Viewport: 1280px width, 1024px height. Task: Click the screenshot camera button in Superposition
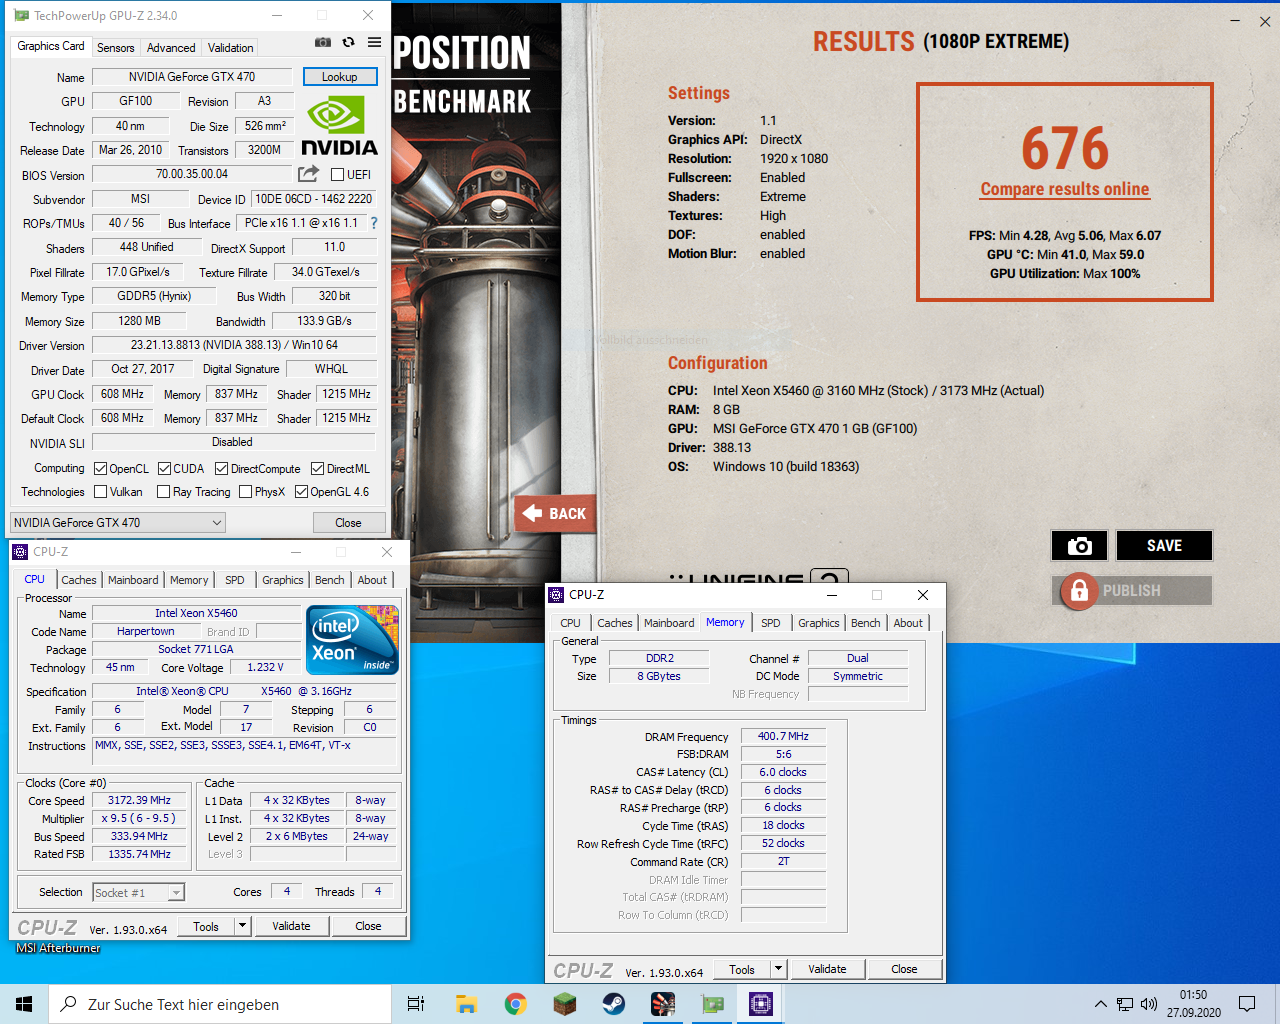click(1079, 546)
